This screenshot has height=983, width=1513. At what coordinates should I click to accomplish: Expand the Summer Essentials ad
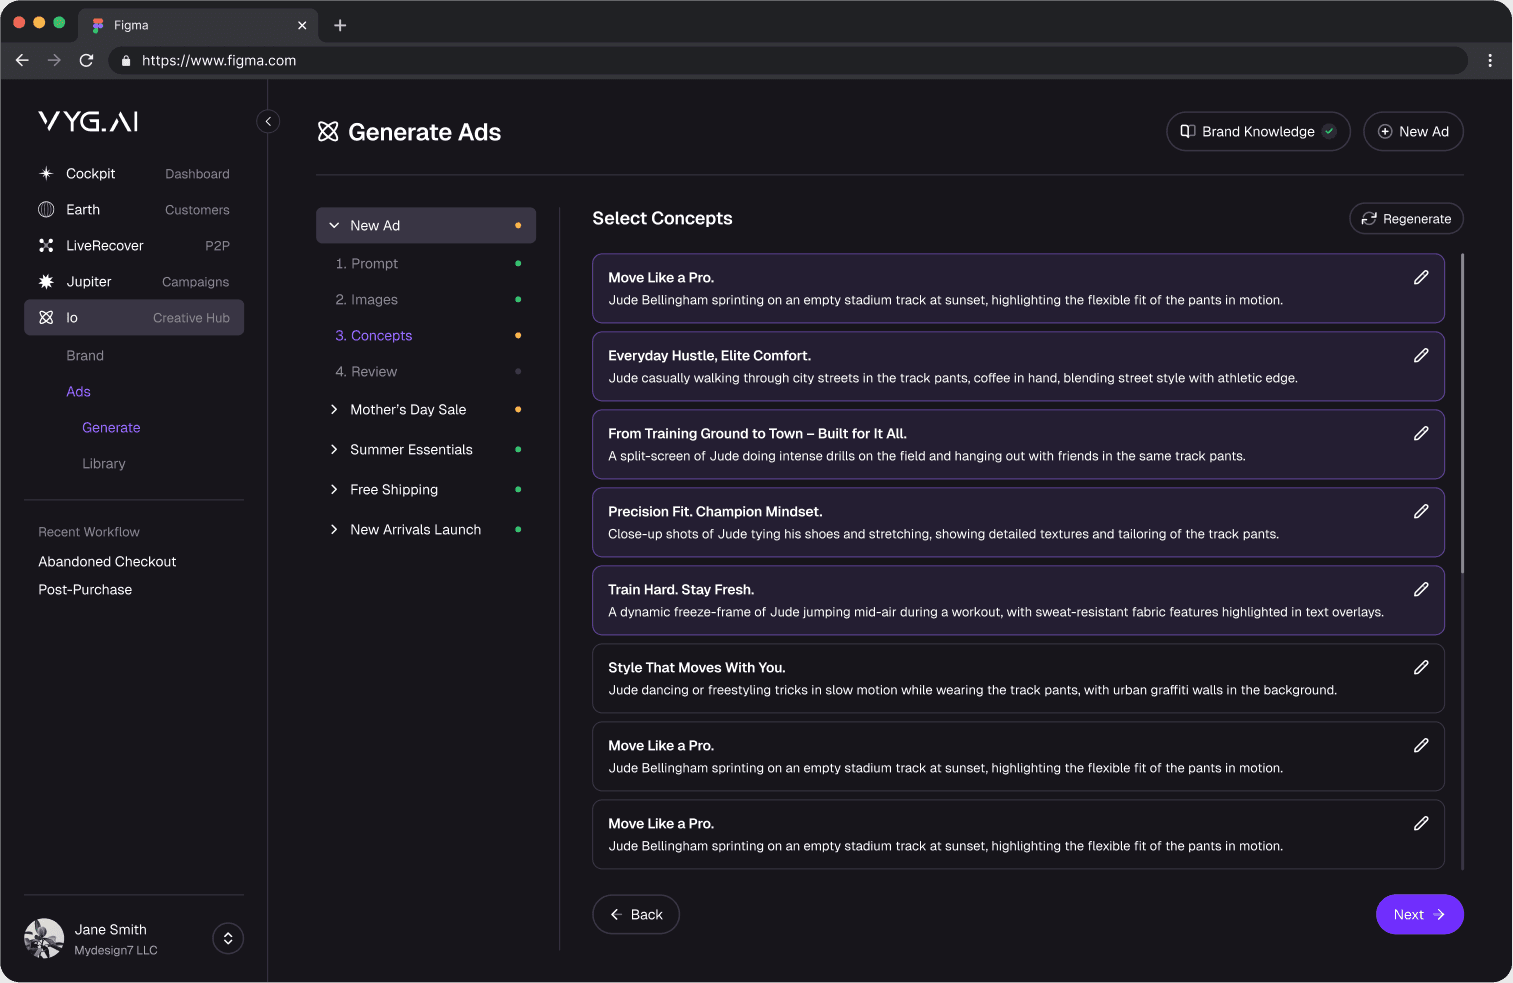(334, 450)
